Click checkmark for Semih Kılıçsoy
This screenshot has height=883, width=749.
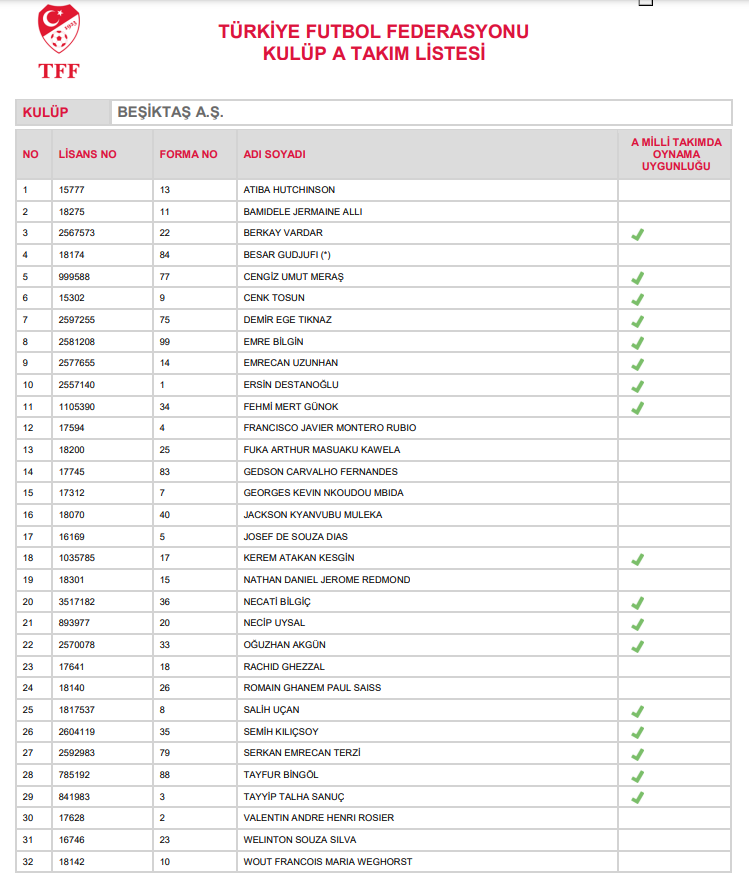(x=637, y=733)
